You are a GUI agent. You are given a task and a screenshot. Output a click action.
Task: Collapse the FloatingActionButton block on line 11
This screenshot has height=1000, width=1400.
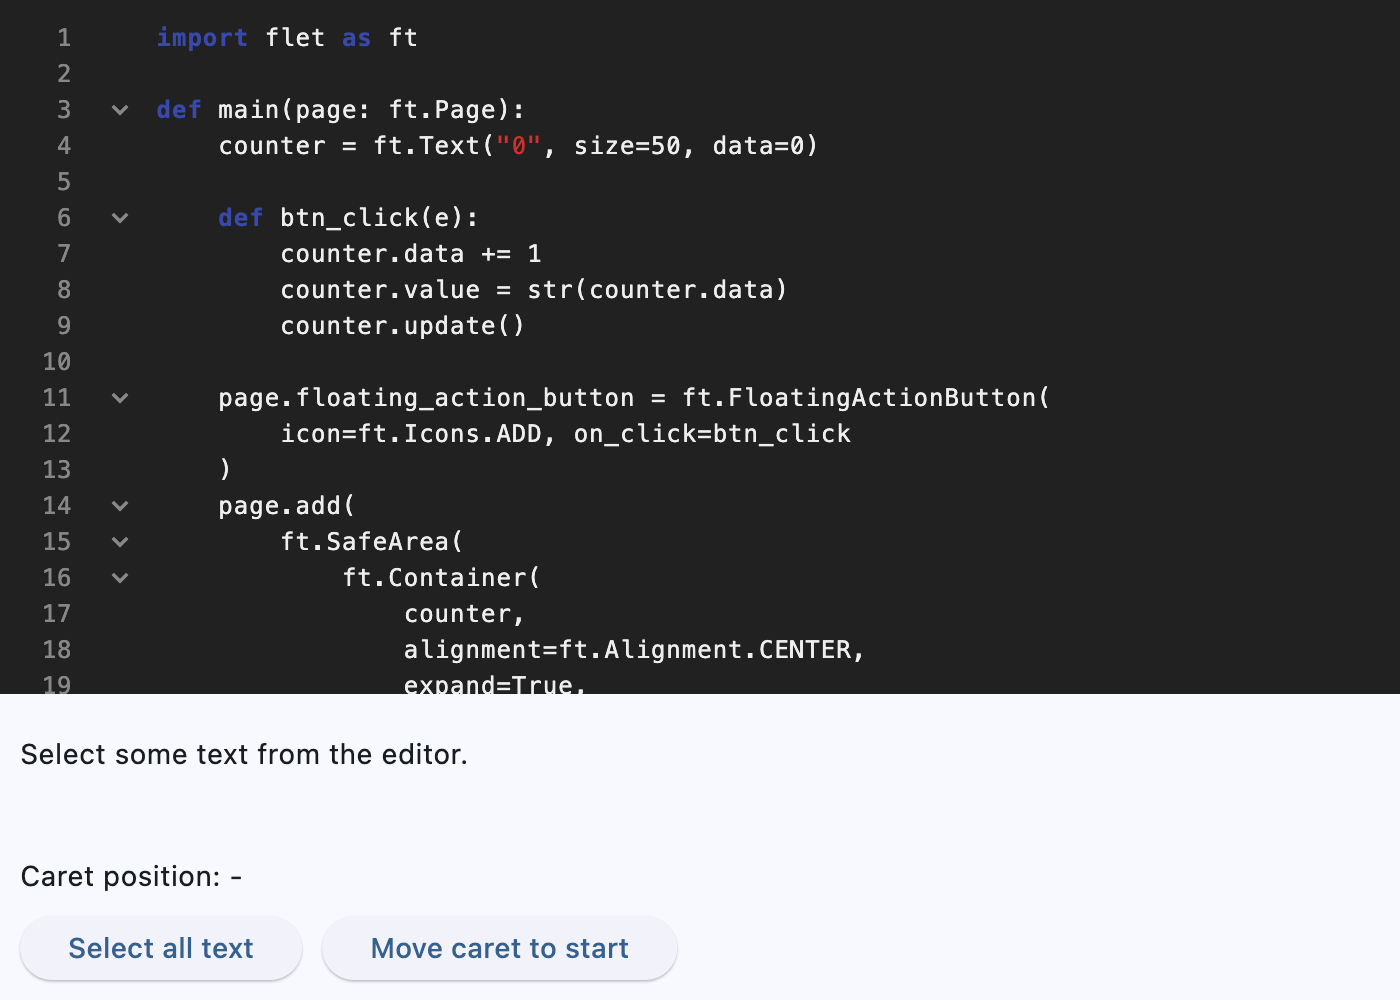pos(119,398)
